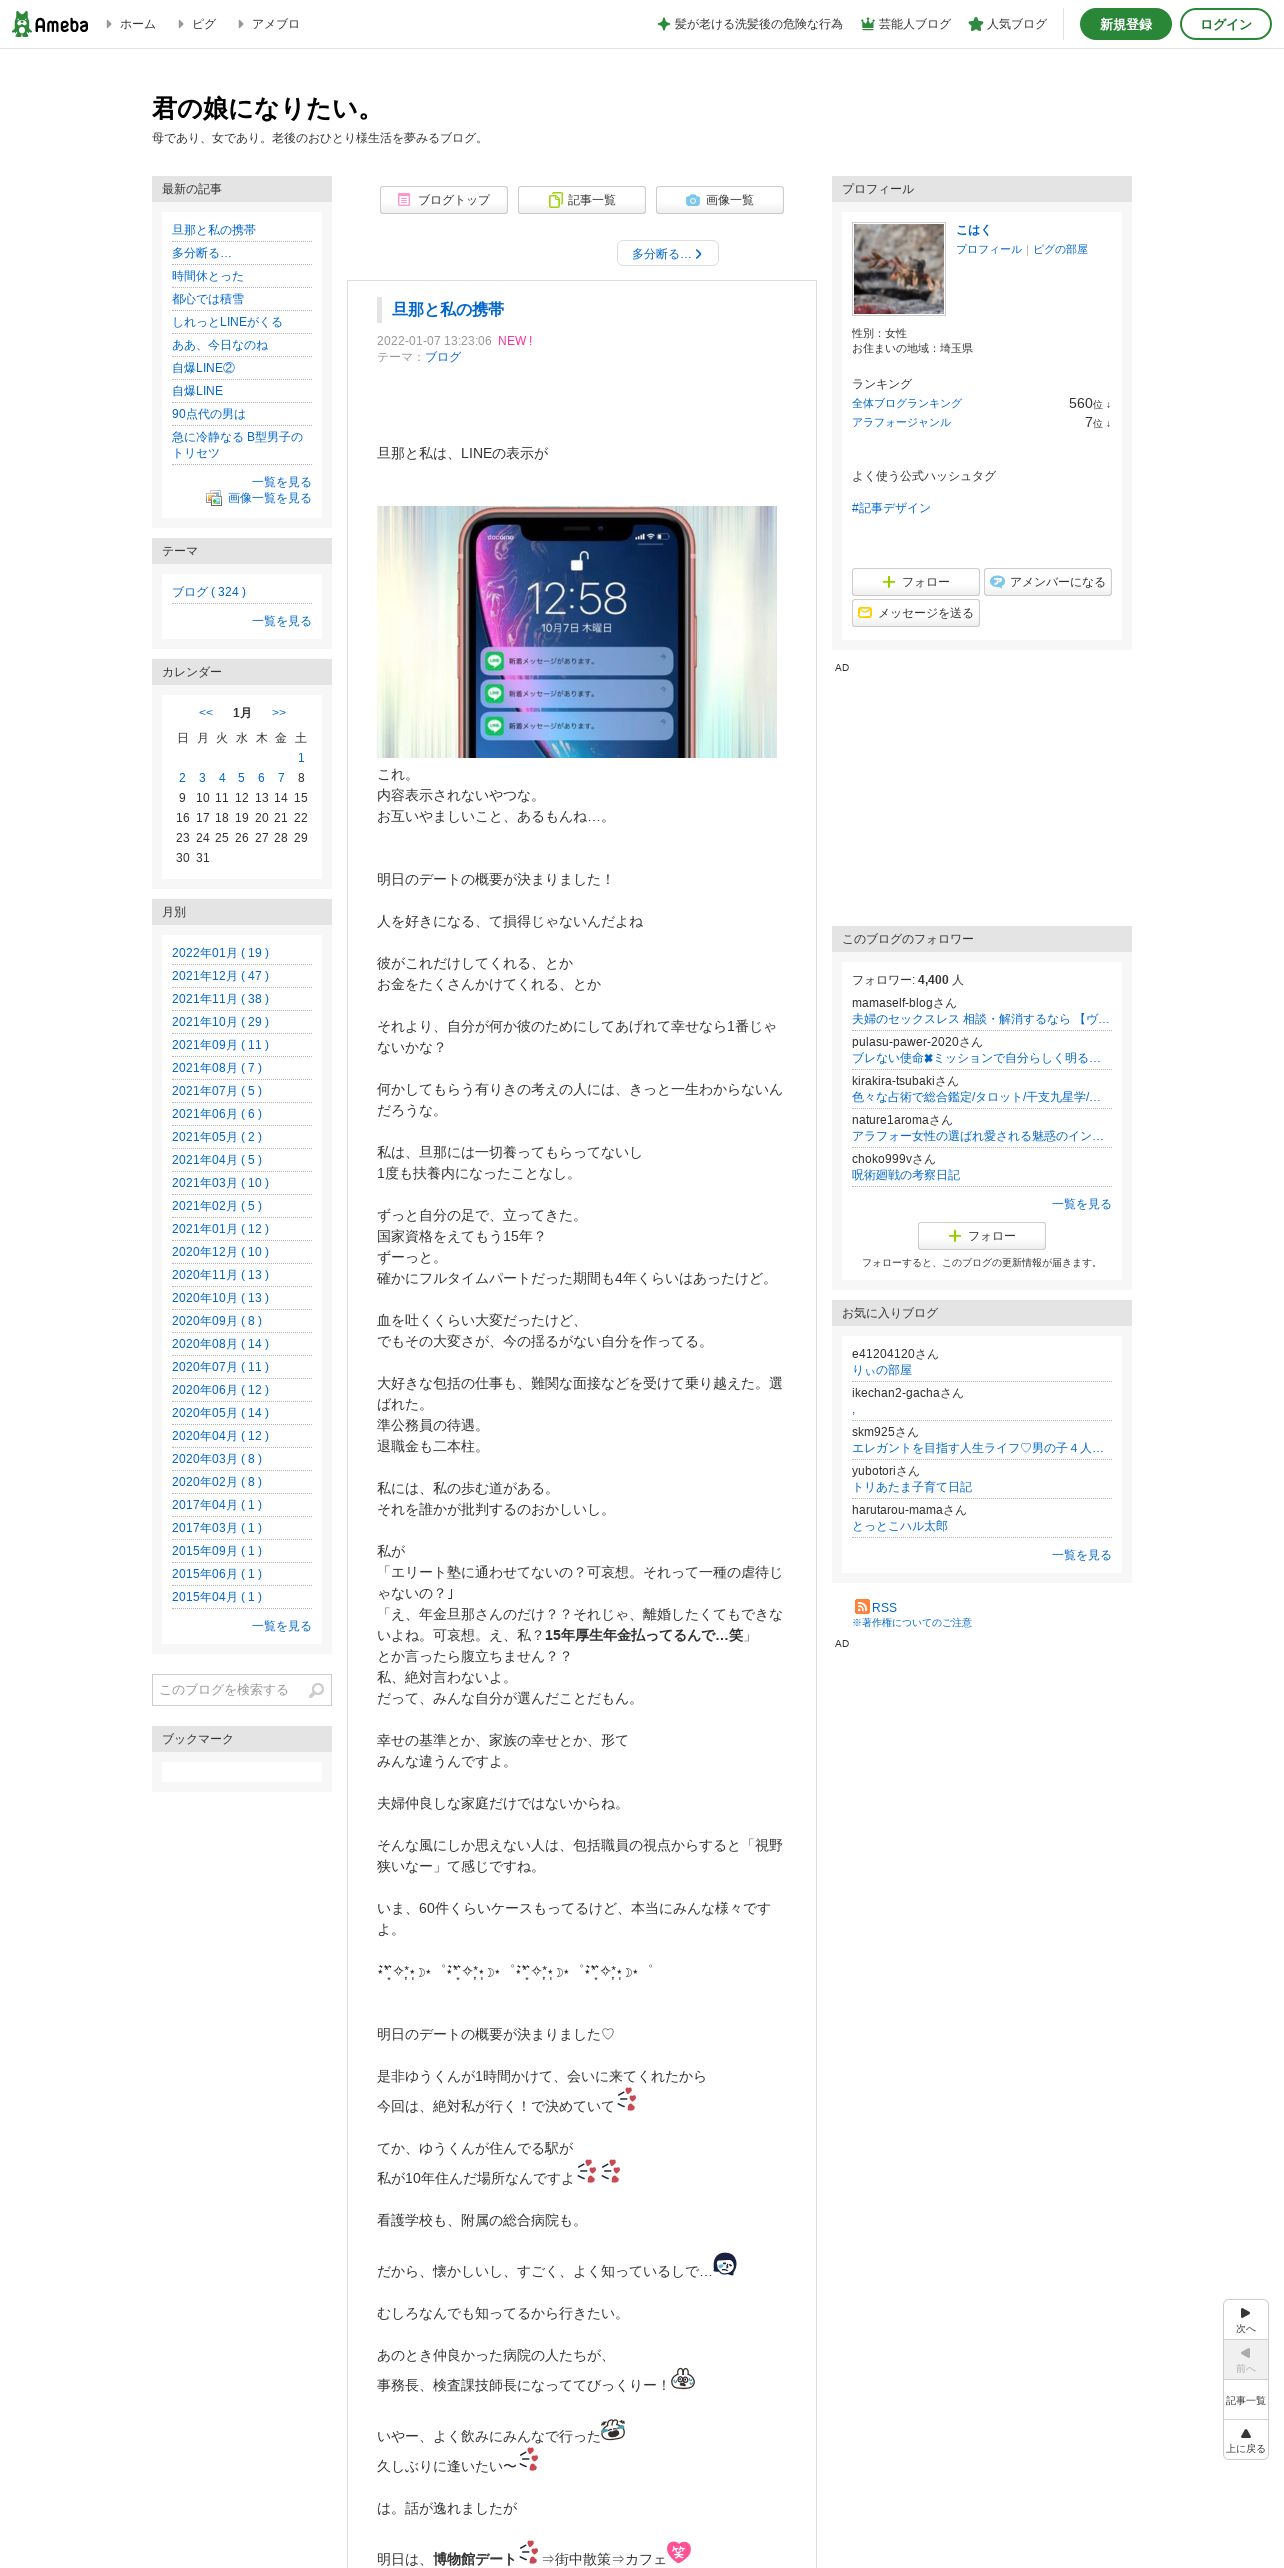This screenshot has height=2568, width=1284.
Task: Click メッセージを送る button
Action: pos(916,613)
